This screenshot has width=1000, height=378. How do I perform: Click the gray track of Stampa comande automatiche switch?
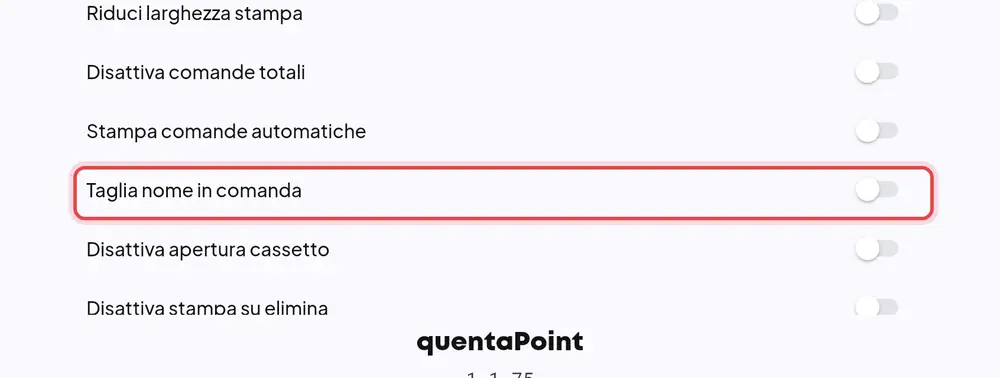888,131
